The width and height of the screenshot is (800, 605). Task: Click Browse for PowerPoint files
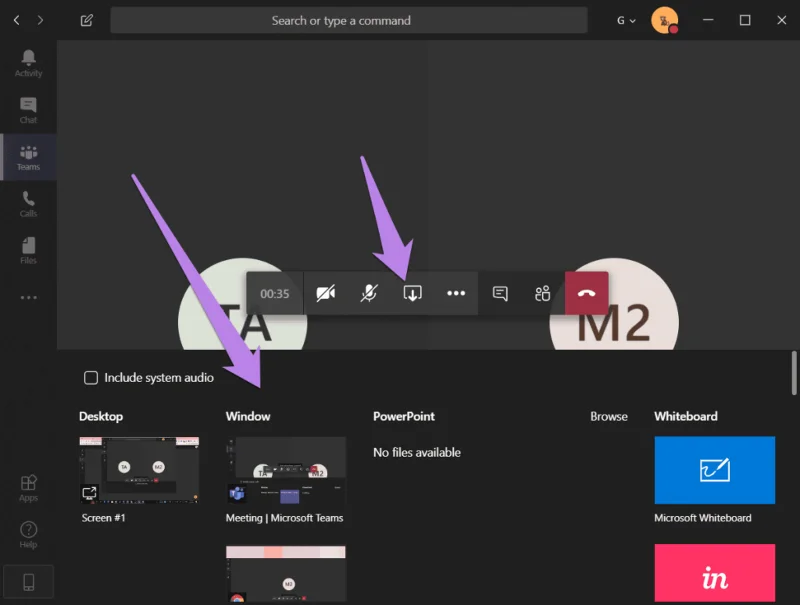coord(609,416)
